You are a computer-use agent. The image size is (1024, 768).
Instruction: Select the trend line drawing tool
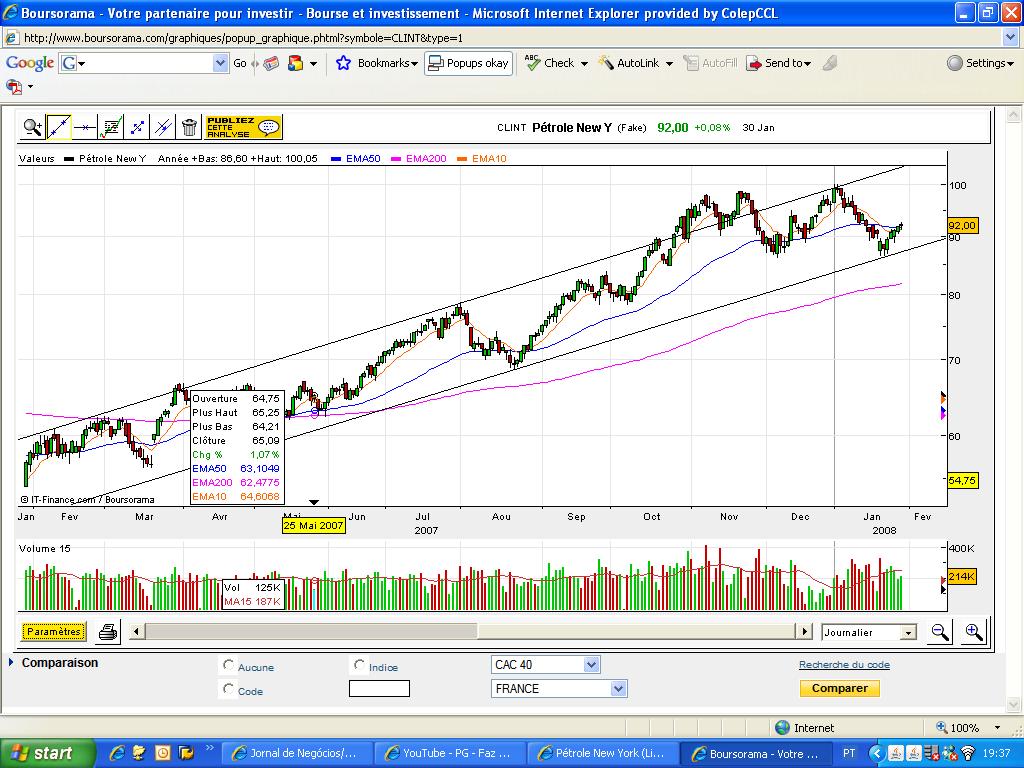pos(59,127)
